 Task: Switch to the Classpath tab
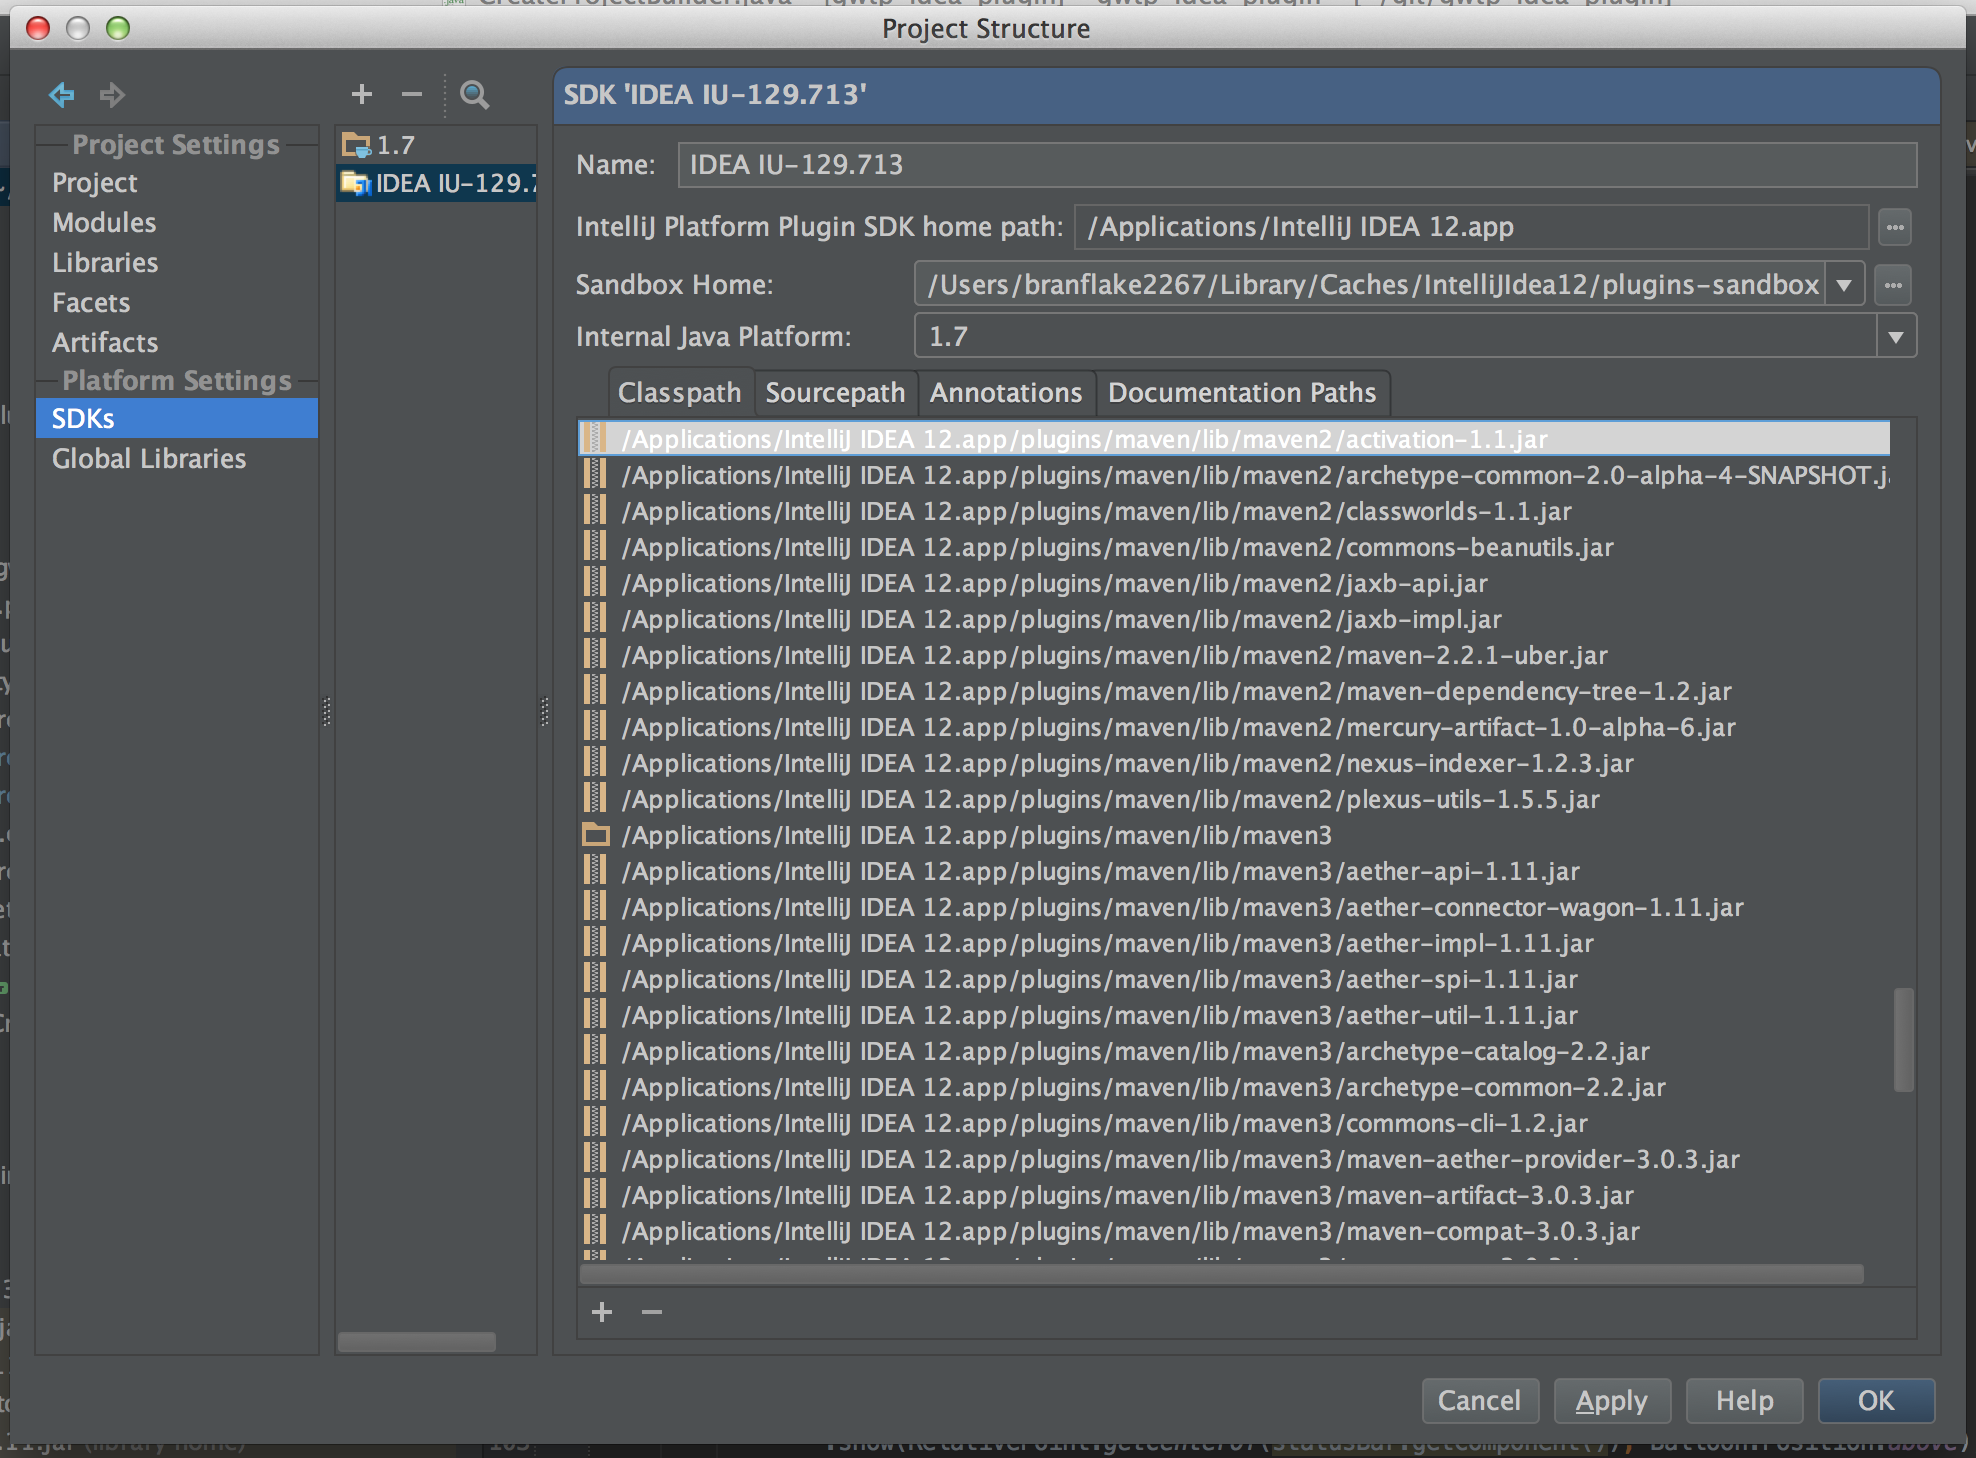[x=680, y=393]
